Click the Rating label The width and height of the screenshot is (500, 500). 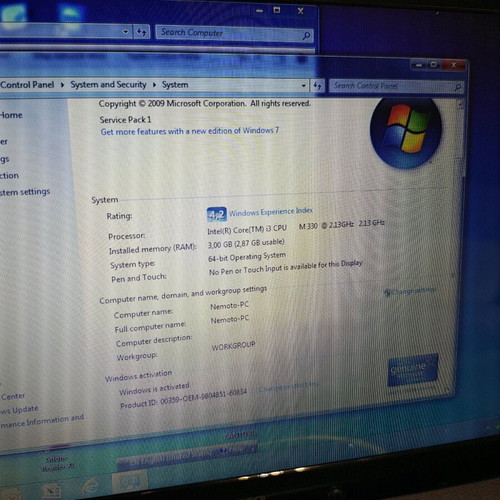tap(119, 216)
